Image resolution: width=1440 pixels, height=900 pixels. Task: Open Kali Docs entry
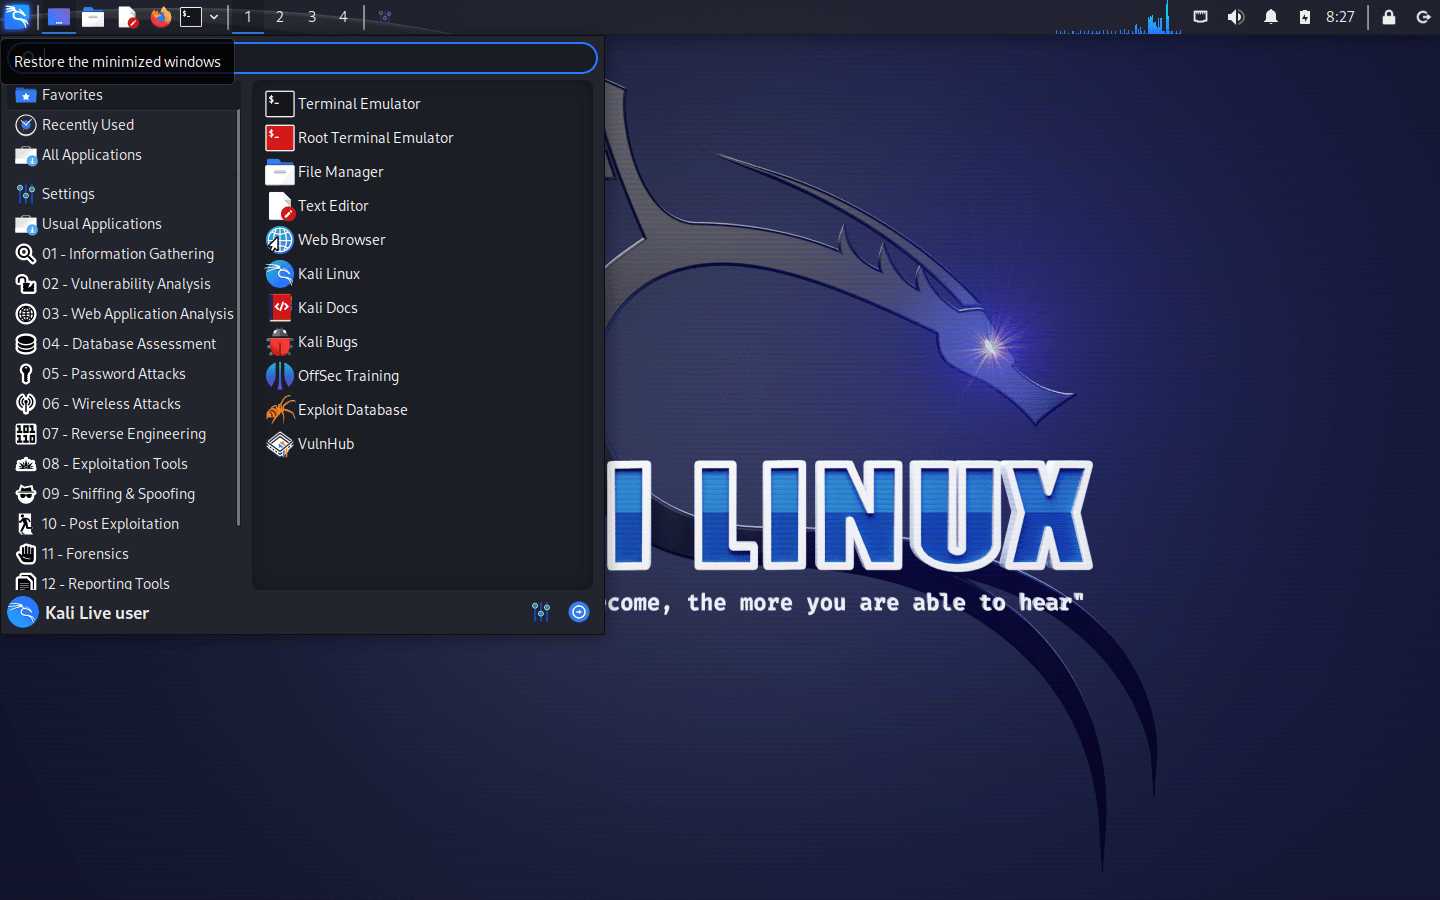tap(422, 308)
